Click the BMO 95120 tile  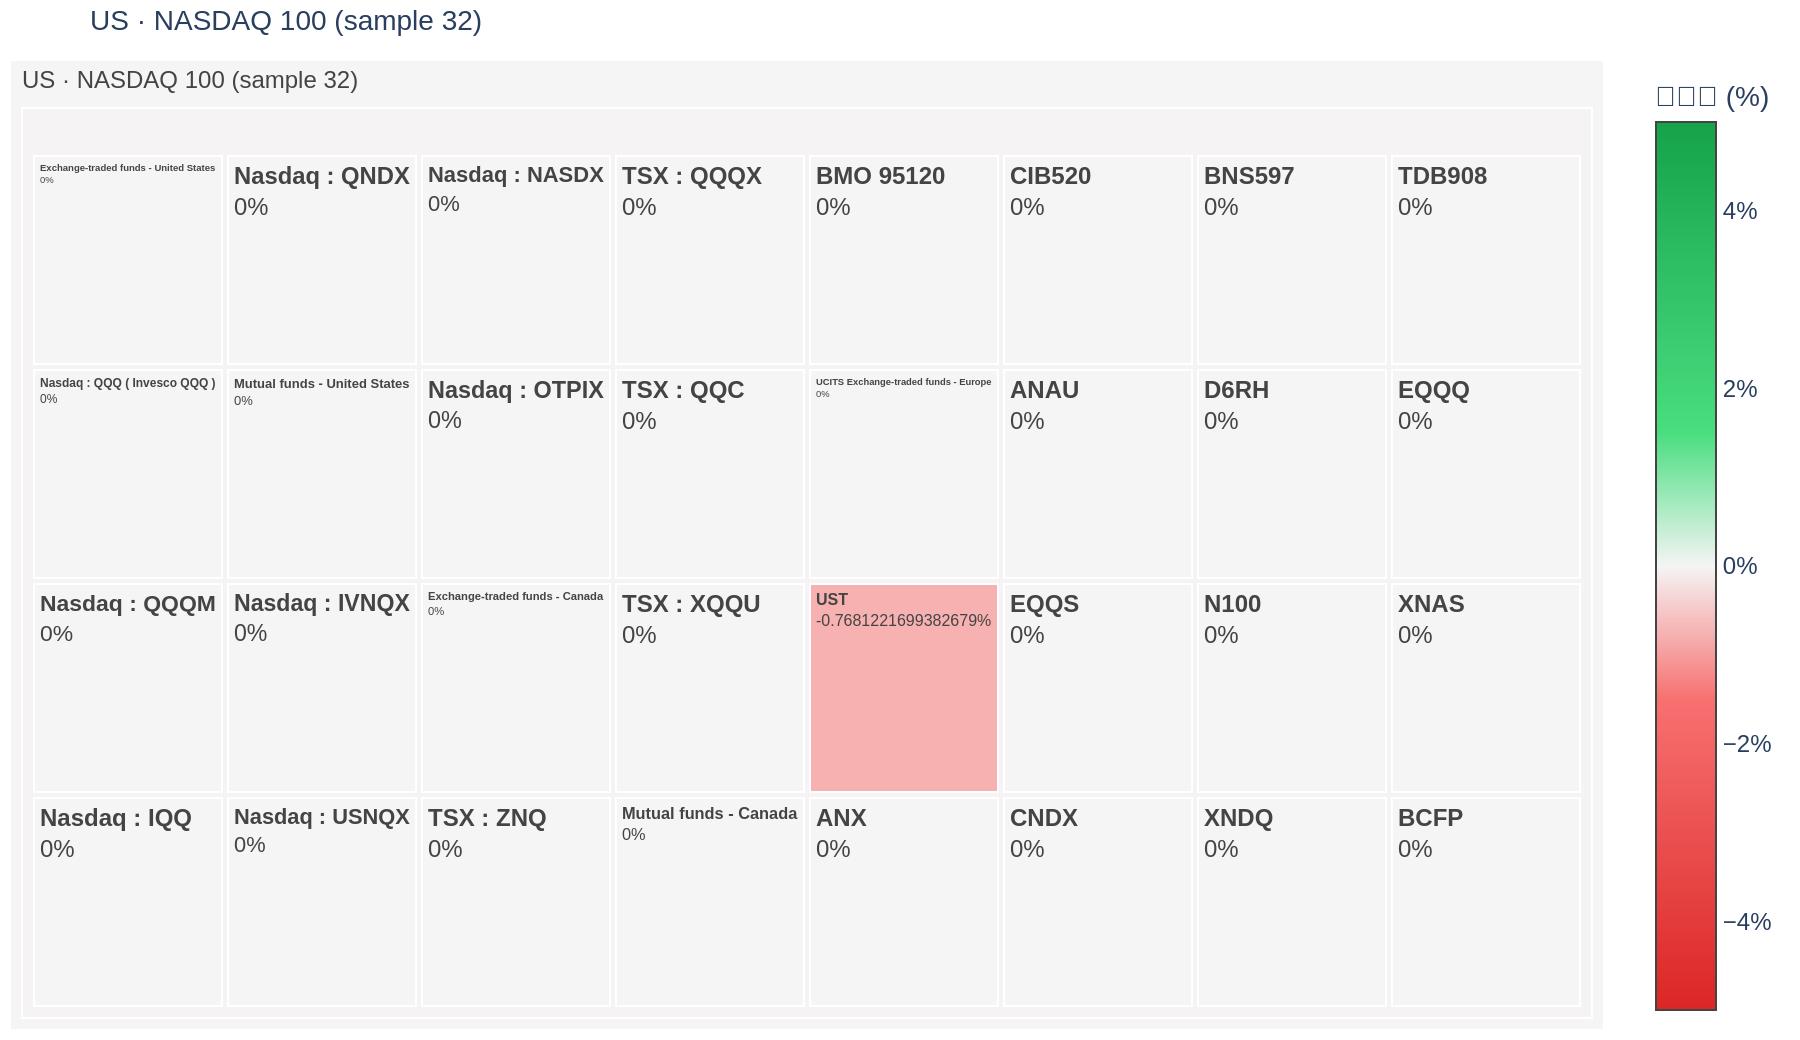(904, 260)
